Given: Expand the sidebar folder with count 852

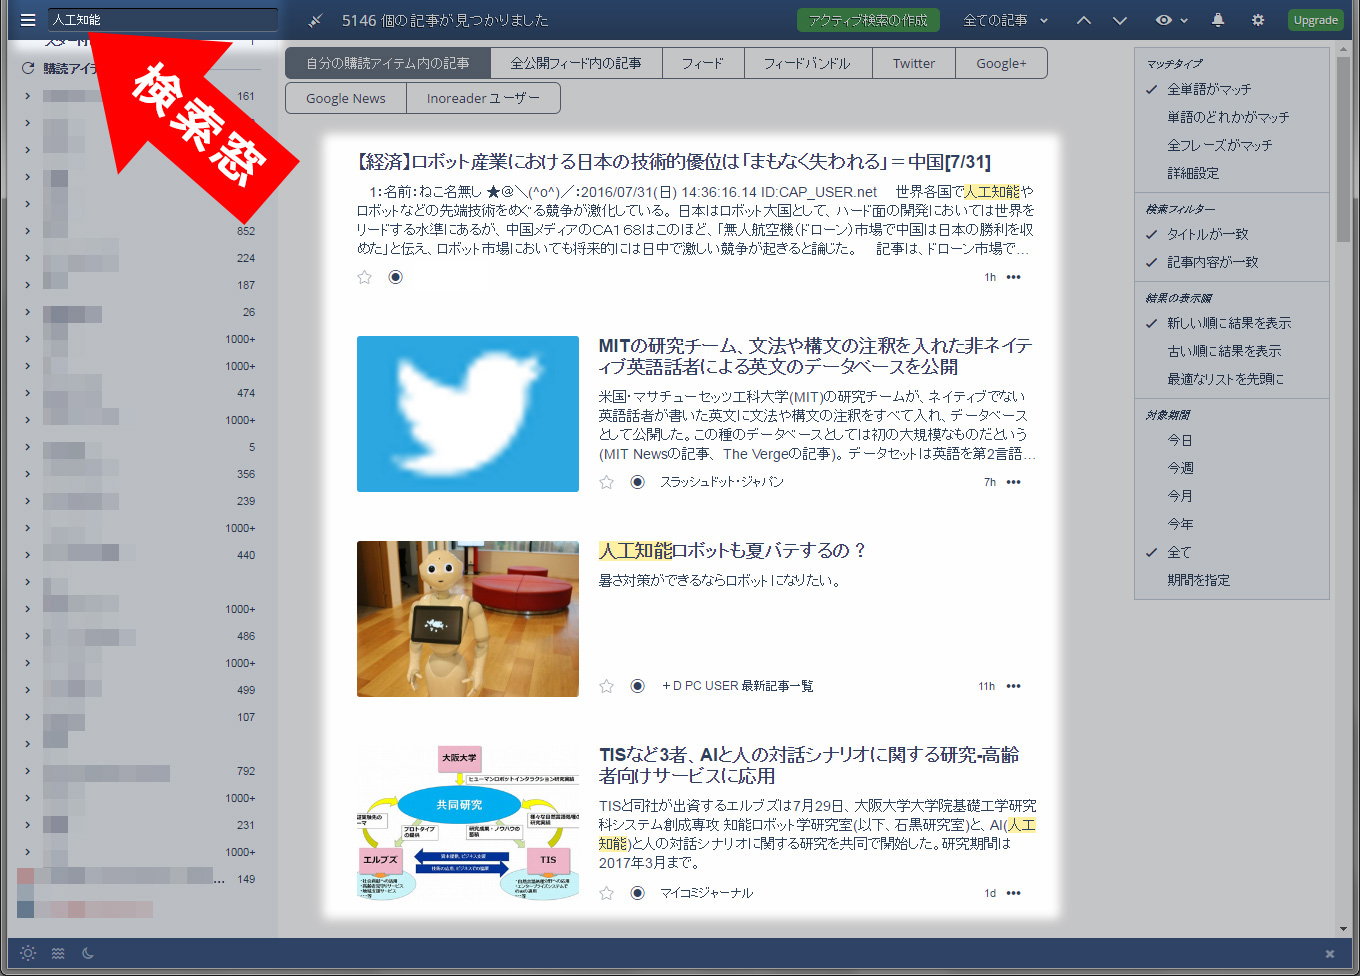Looking at the screenshot, I should [27, 231].
